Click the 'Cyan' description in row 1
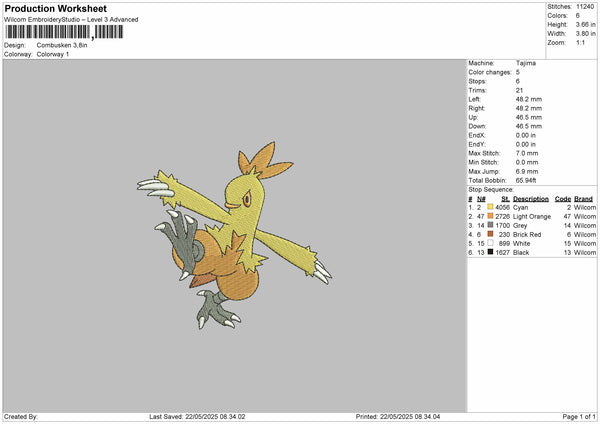The height and width of the screenshot is (424, 600). [520, 207]
